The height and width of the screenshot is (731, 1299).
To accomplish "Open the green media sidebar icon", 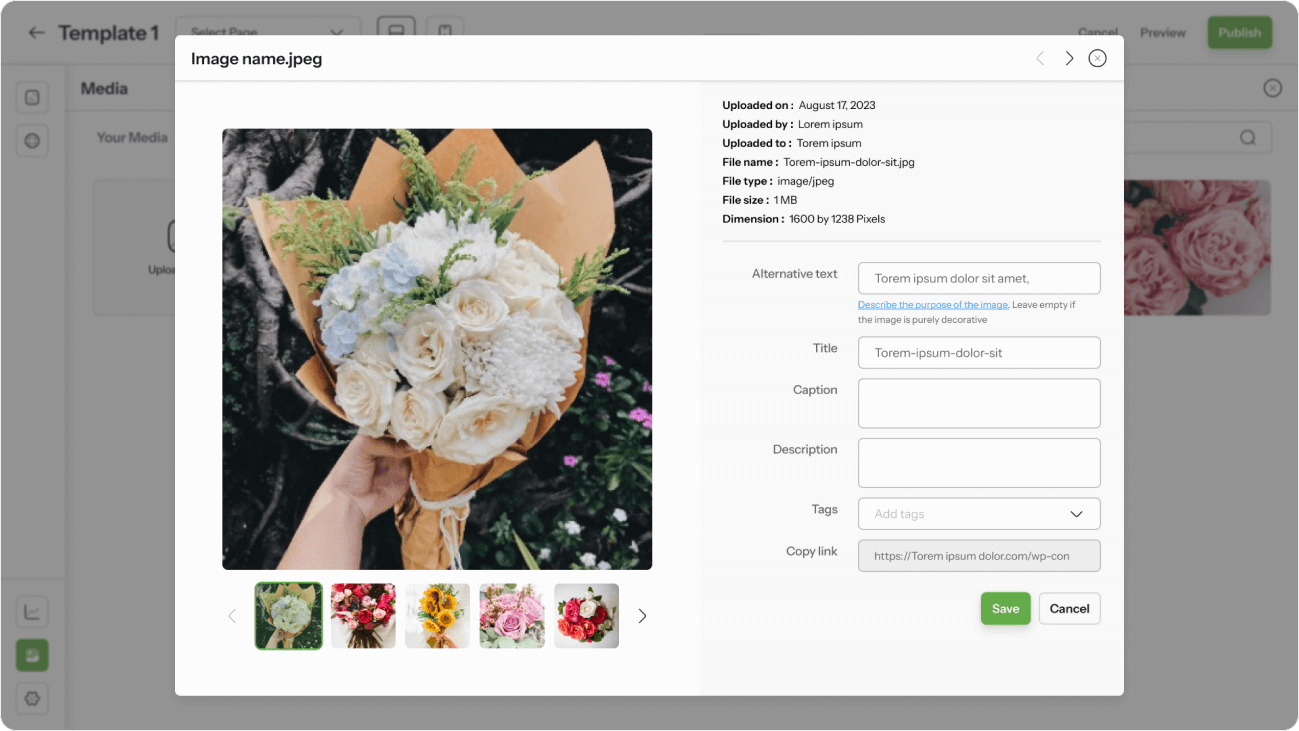I will (x=32, y=655).
